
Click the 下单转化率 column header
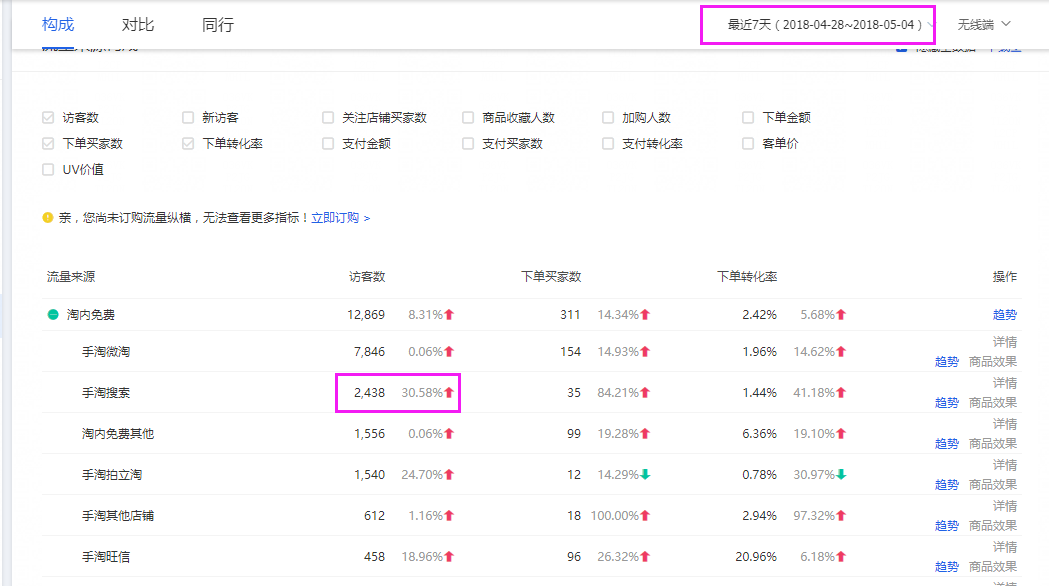(747, 277)
